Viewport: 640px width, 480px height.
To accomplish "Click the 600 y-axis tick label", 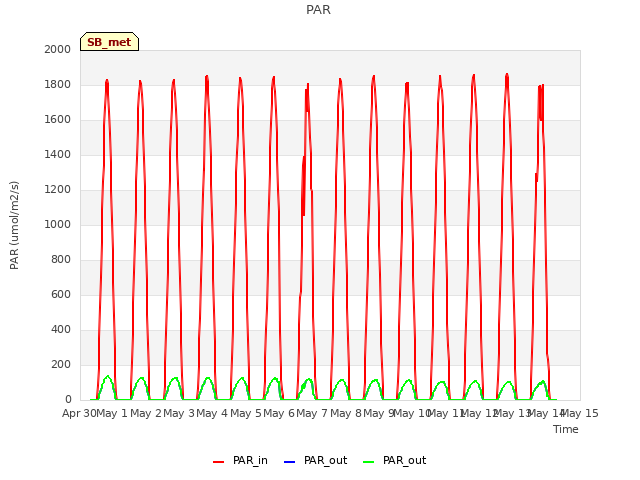I will (61, 294).
